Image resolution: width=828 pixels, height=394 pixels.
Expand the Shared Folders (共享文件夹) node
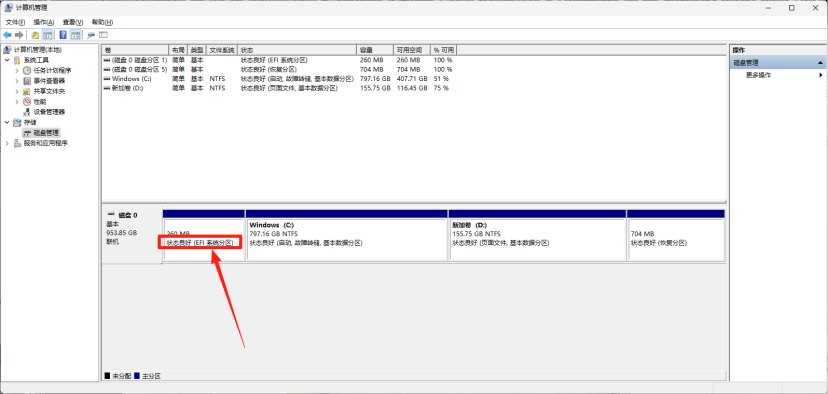click(17, 91)
